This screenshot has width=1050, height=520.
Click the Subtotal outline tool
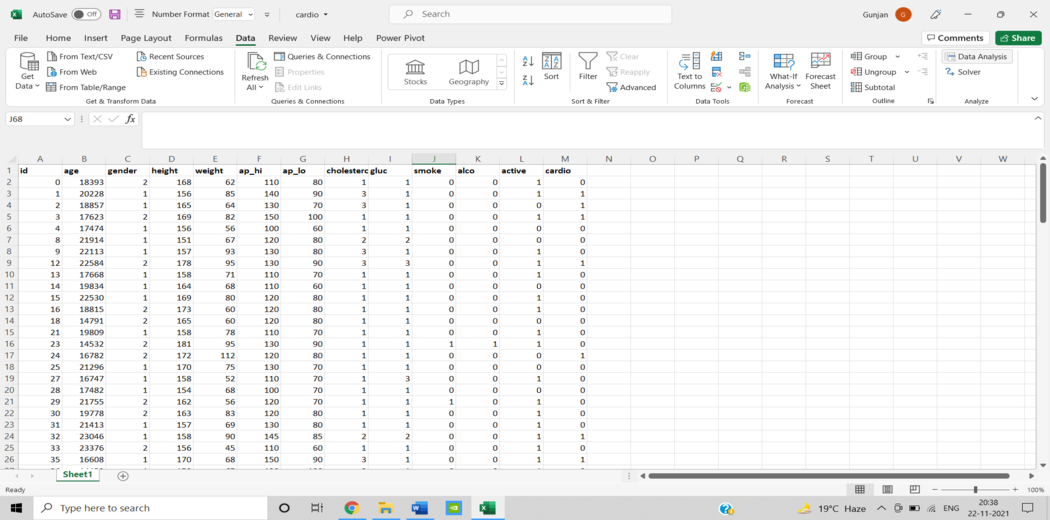tap(873, 87)
